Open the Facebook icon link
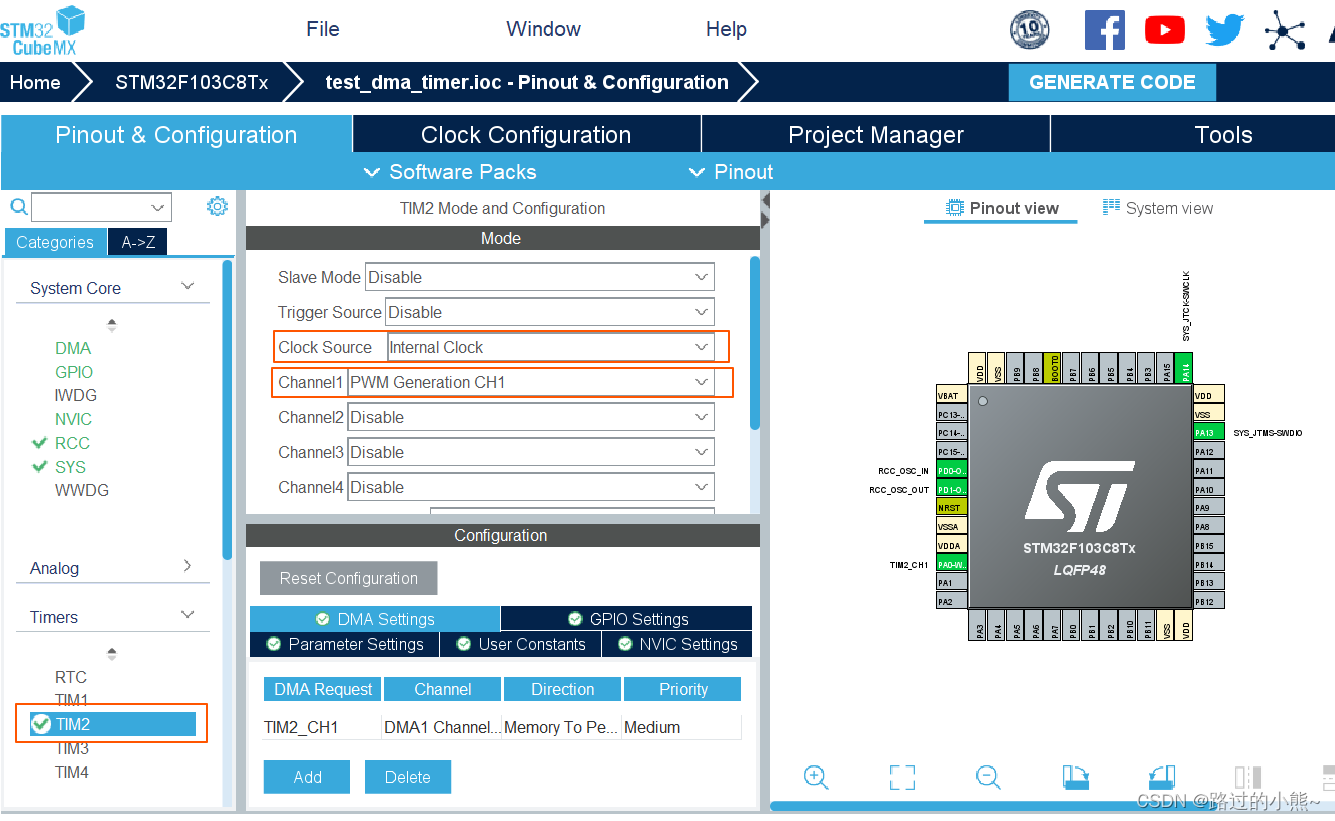The height and width of the screenshot is (821, 1335). [1104, 30]
